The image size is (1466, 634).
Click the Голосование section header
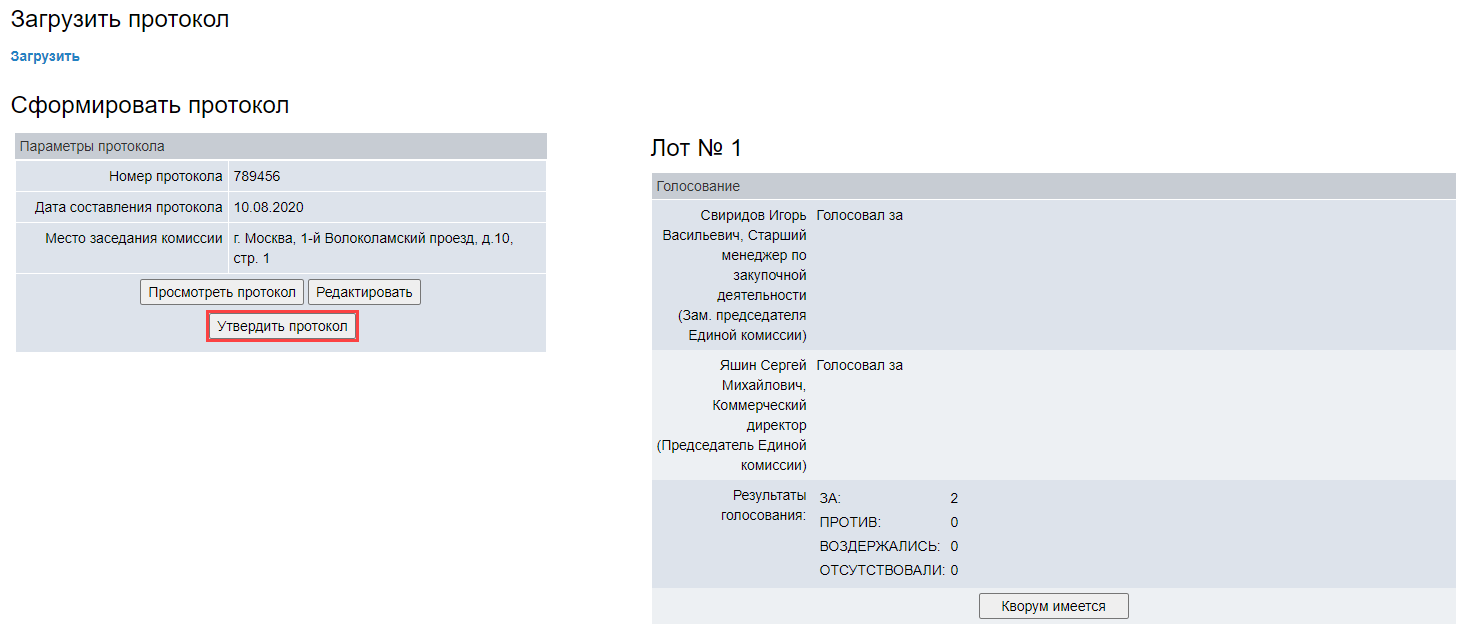click(698, 186)
